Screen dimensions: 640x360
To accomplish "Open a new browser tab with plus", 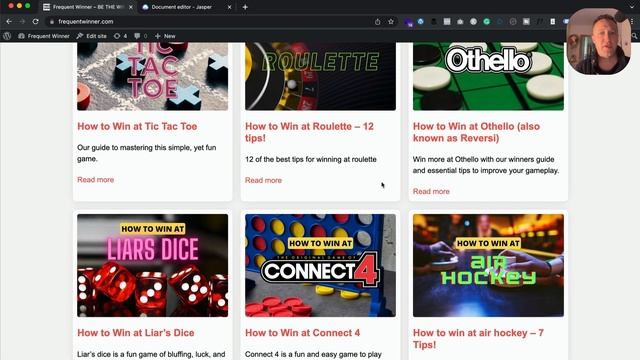I will pos(245,7).
